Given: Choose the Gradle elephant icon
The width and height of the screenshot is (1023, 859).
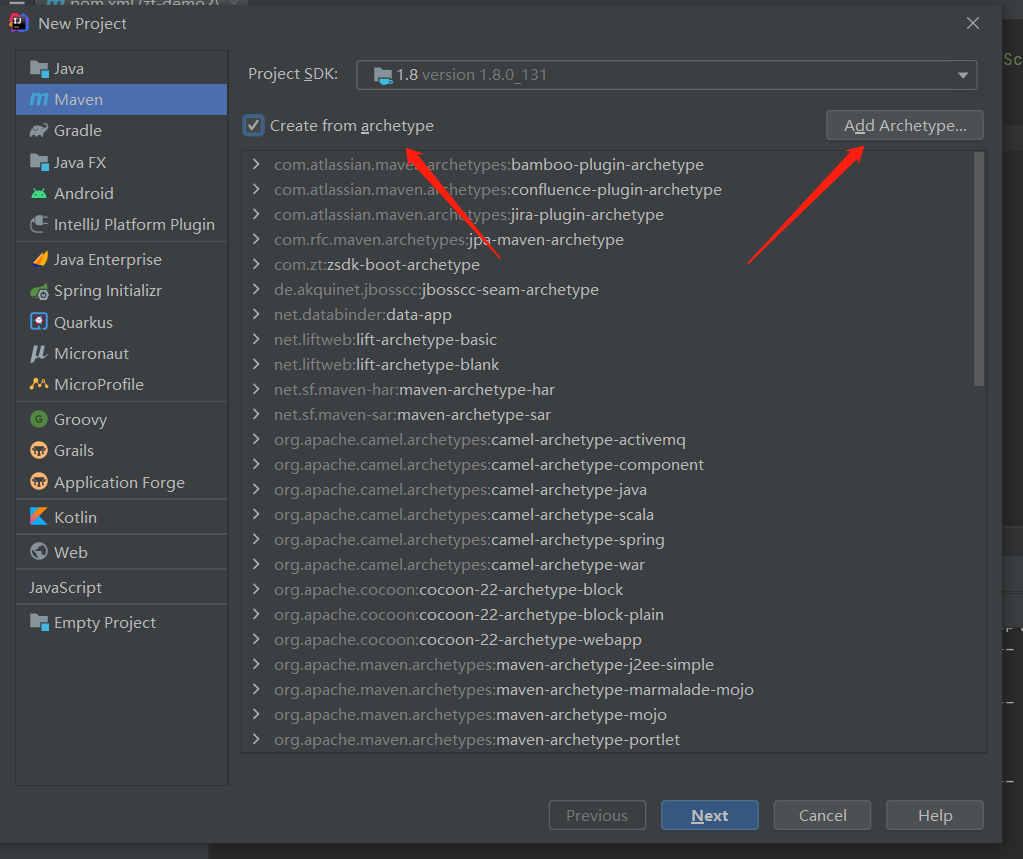Looking at the screenshot, I should (x=39, y=130).
